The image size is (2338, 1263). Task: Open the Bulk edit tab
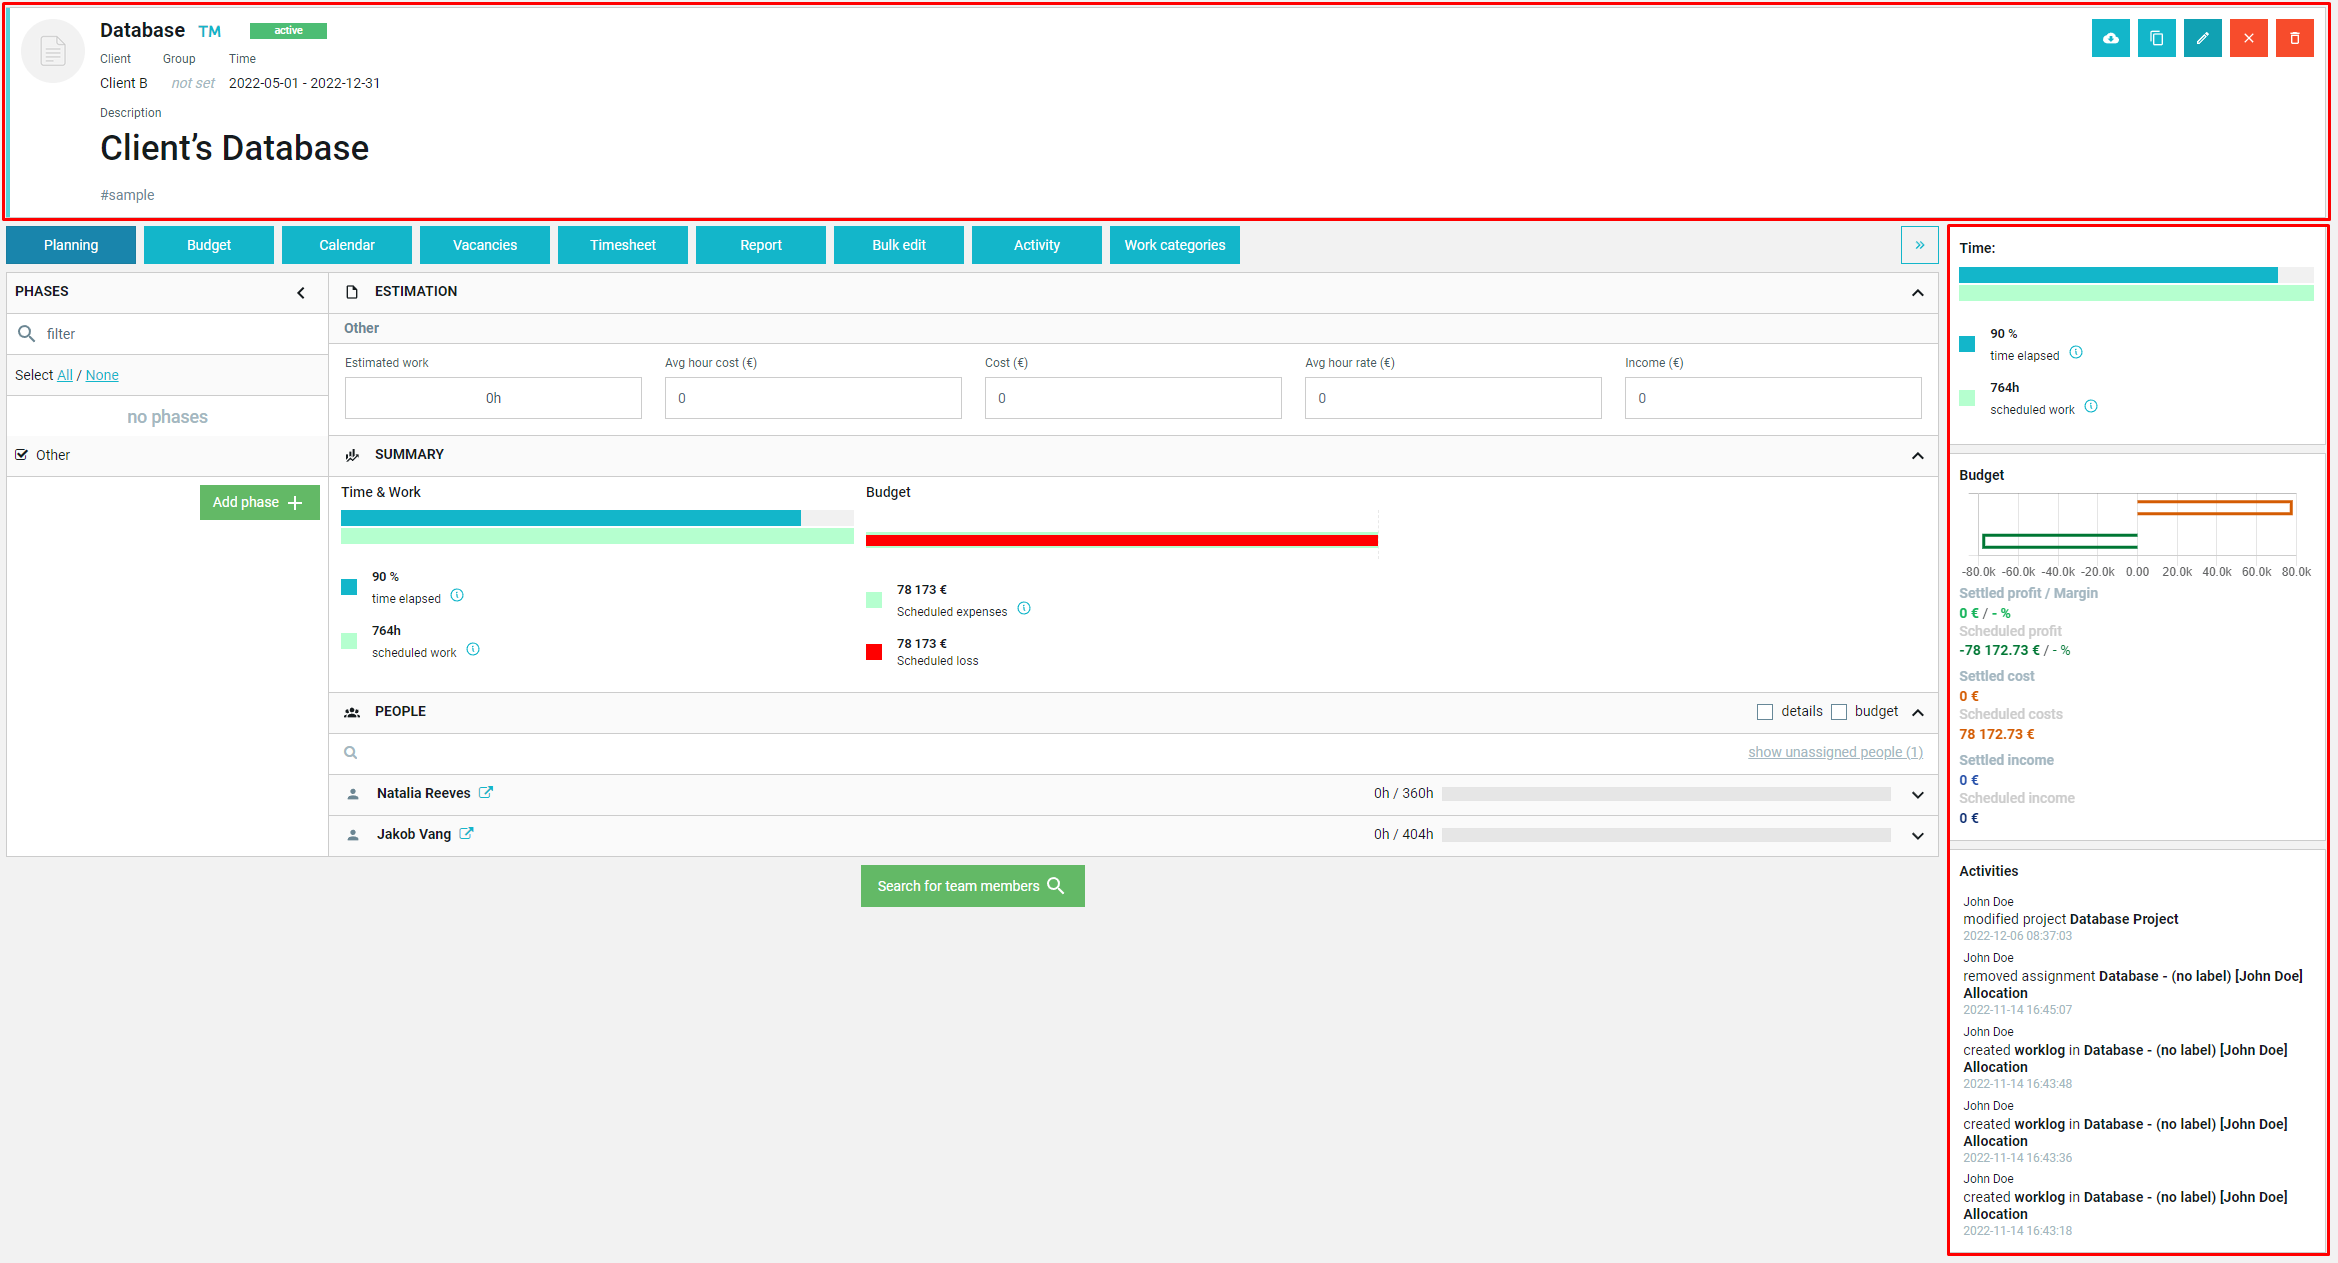point(899,245)
